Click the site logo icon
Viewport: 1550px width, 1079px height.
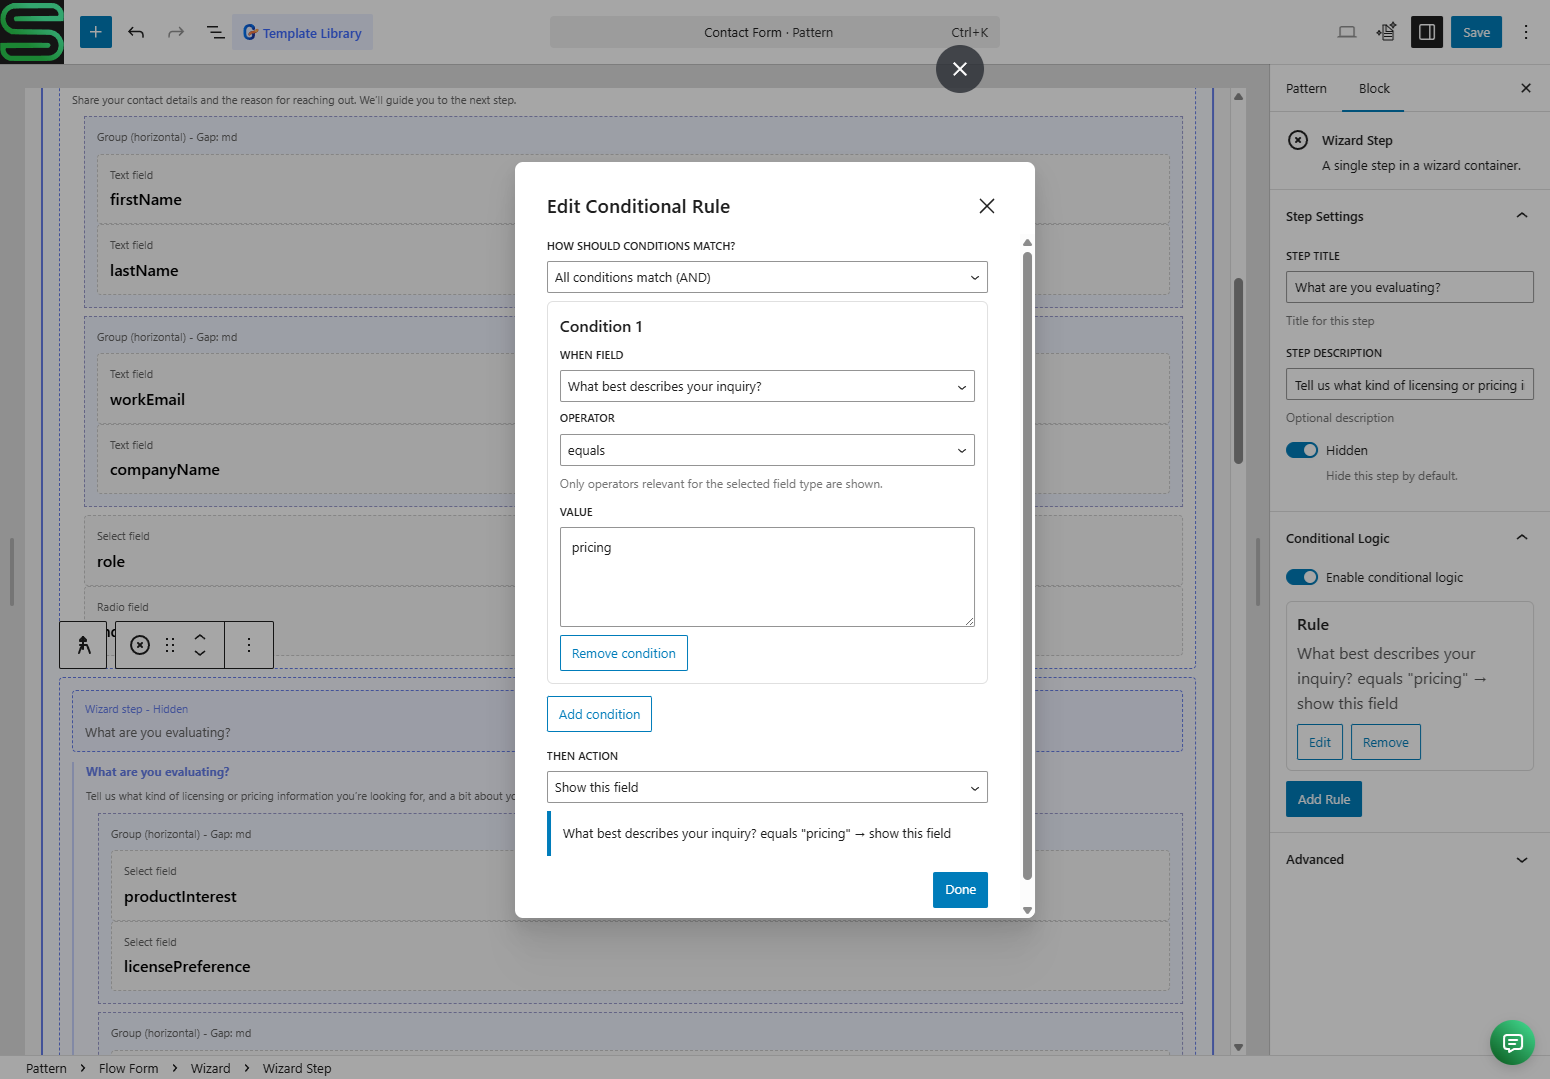32,32
